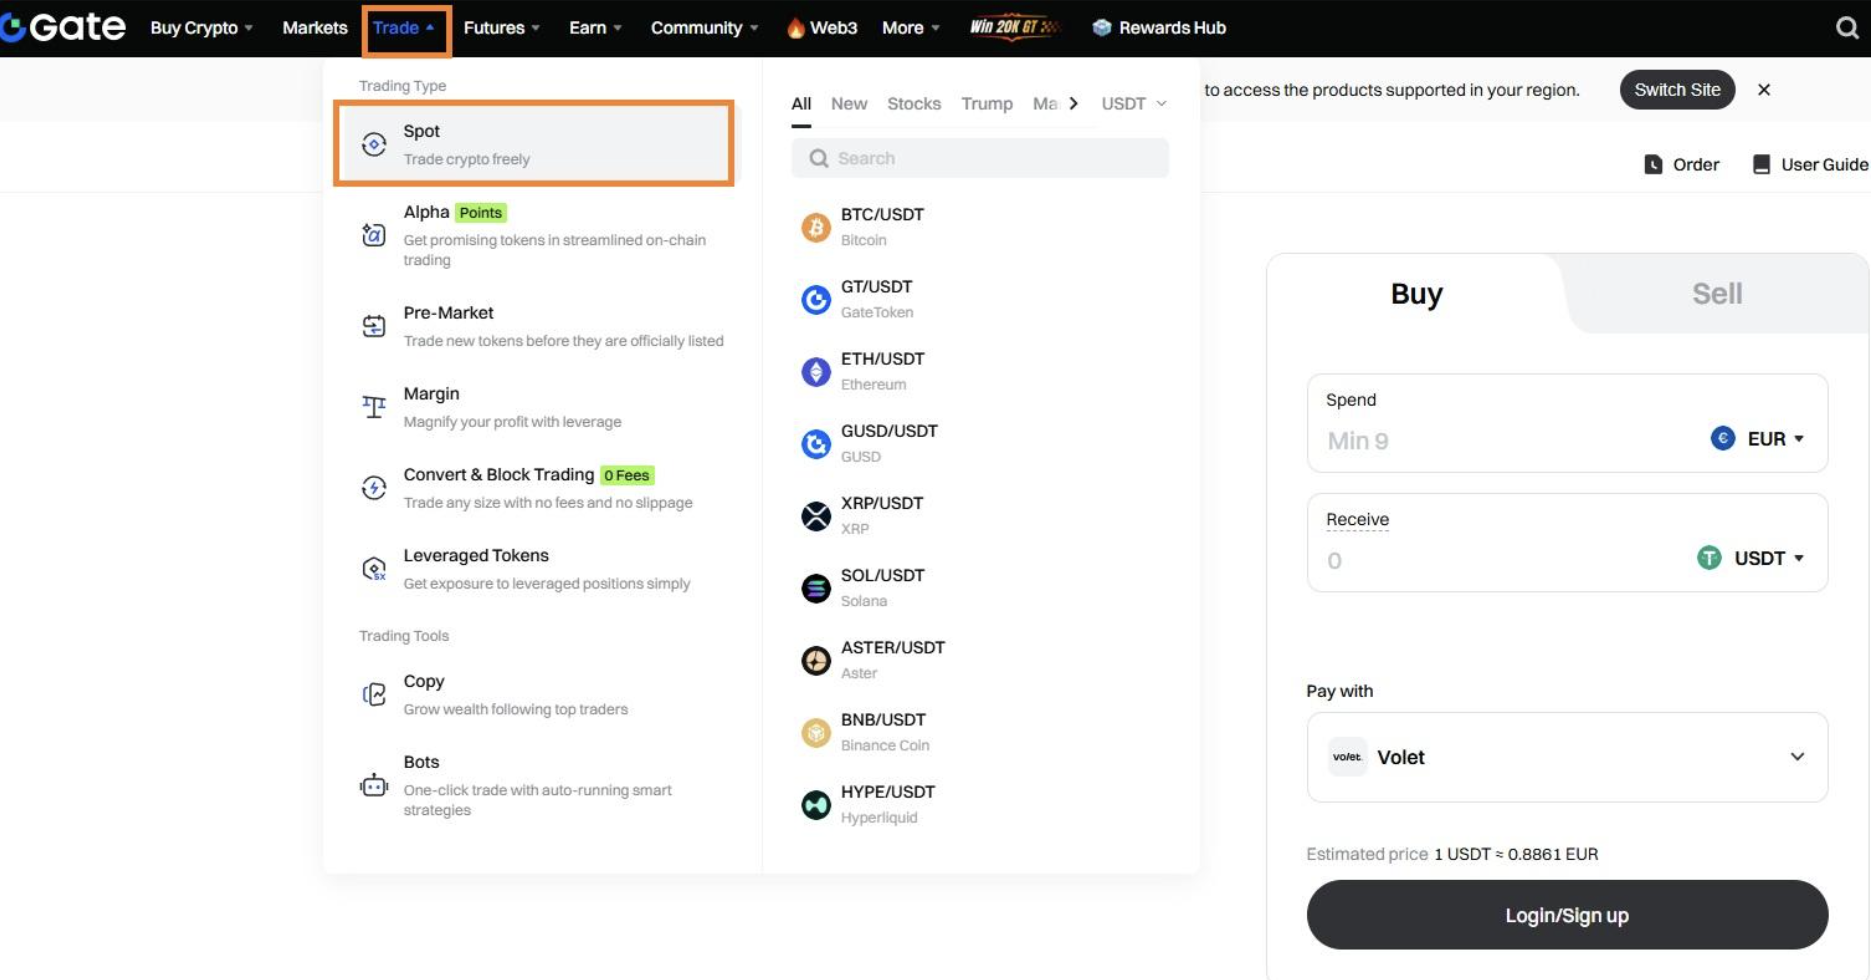Click the Copy trading icon
This screenshot has width=1872, height=980.
(374, 694)
